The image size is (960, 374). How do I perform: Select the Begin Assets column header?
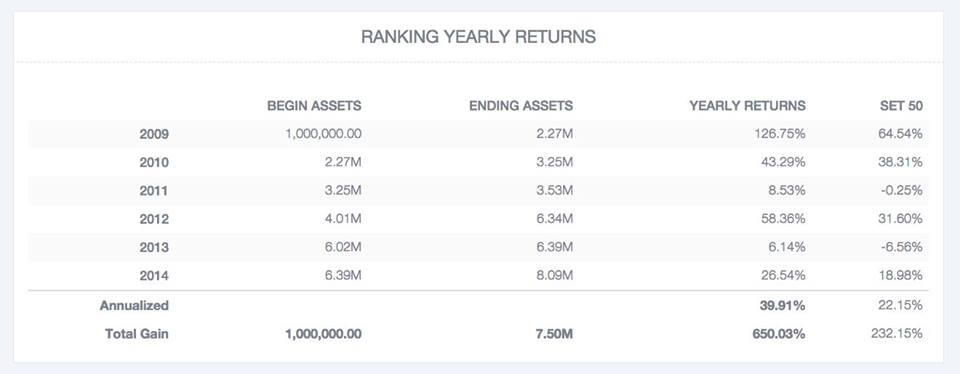pyautogui.click(x=314, y=106)
